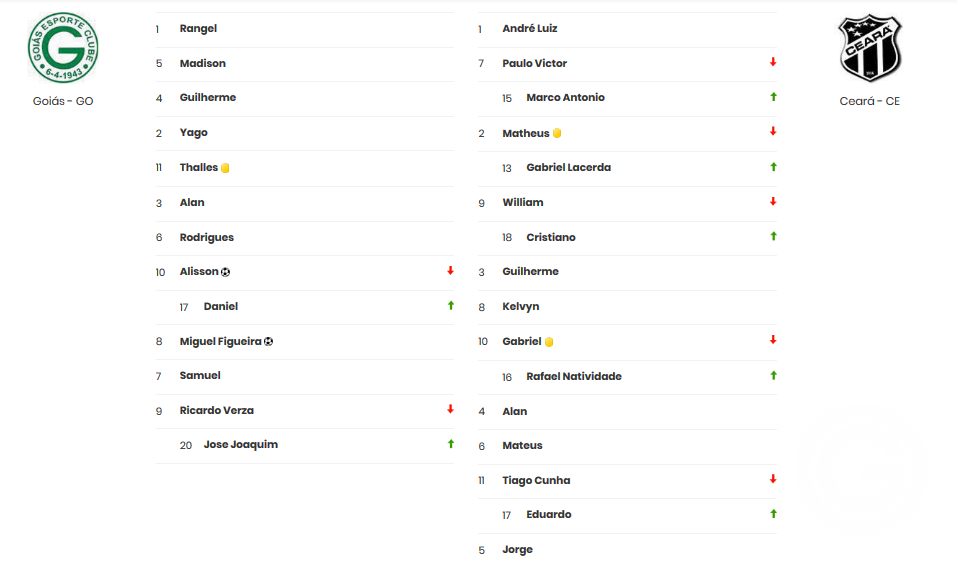Click the goal ball icon beside Alisson
This screenshot has width=957, height=565.
[225, 272]
